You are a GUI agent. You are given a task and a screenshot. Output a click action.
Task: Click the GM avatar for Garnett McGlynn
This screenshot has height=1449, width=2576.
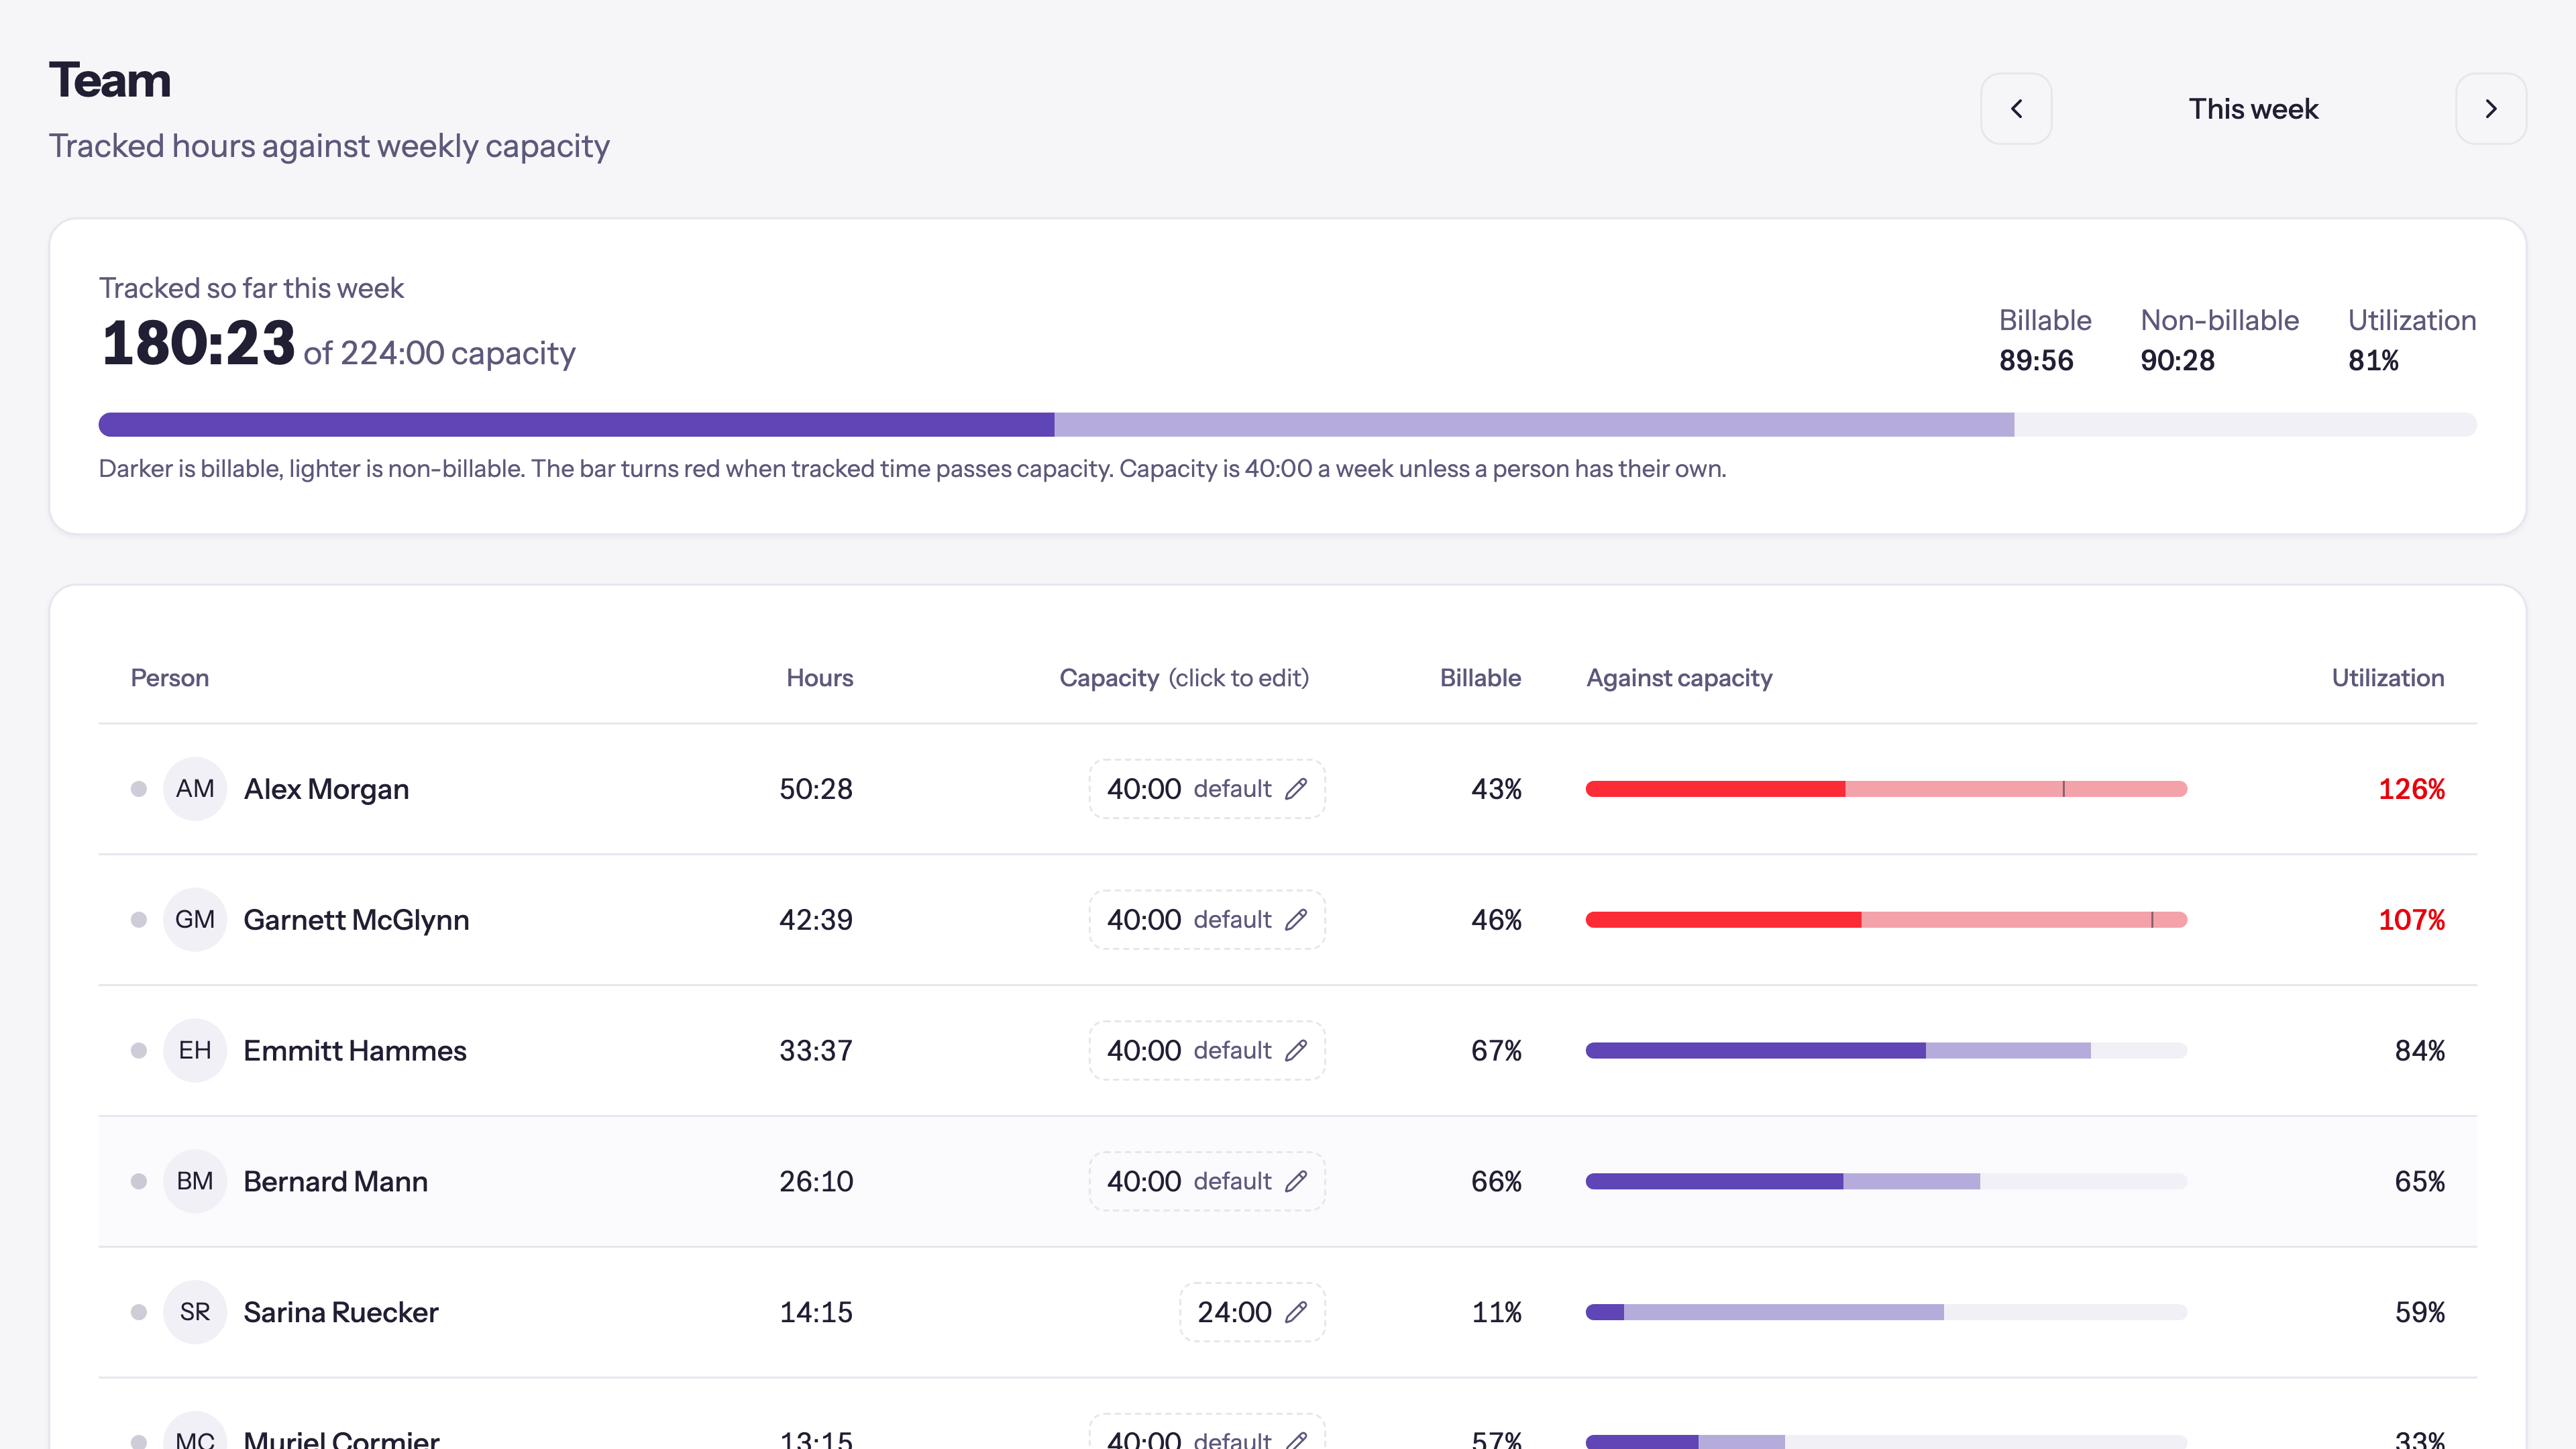(195, 920)
